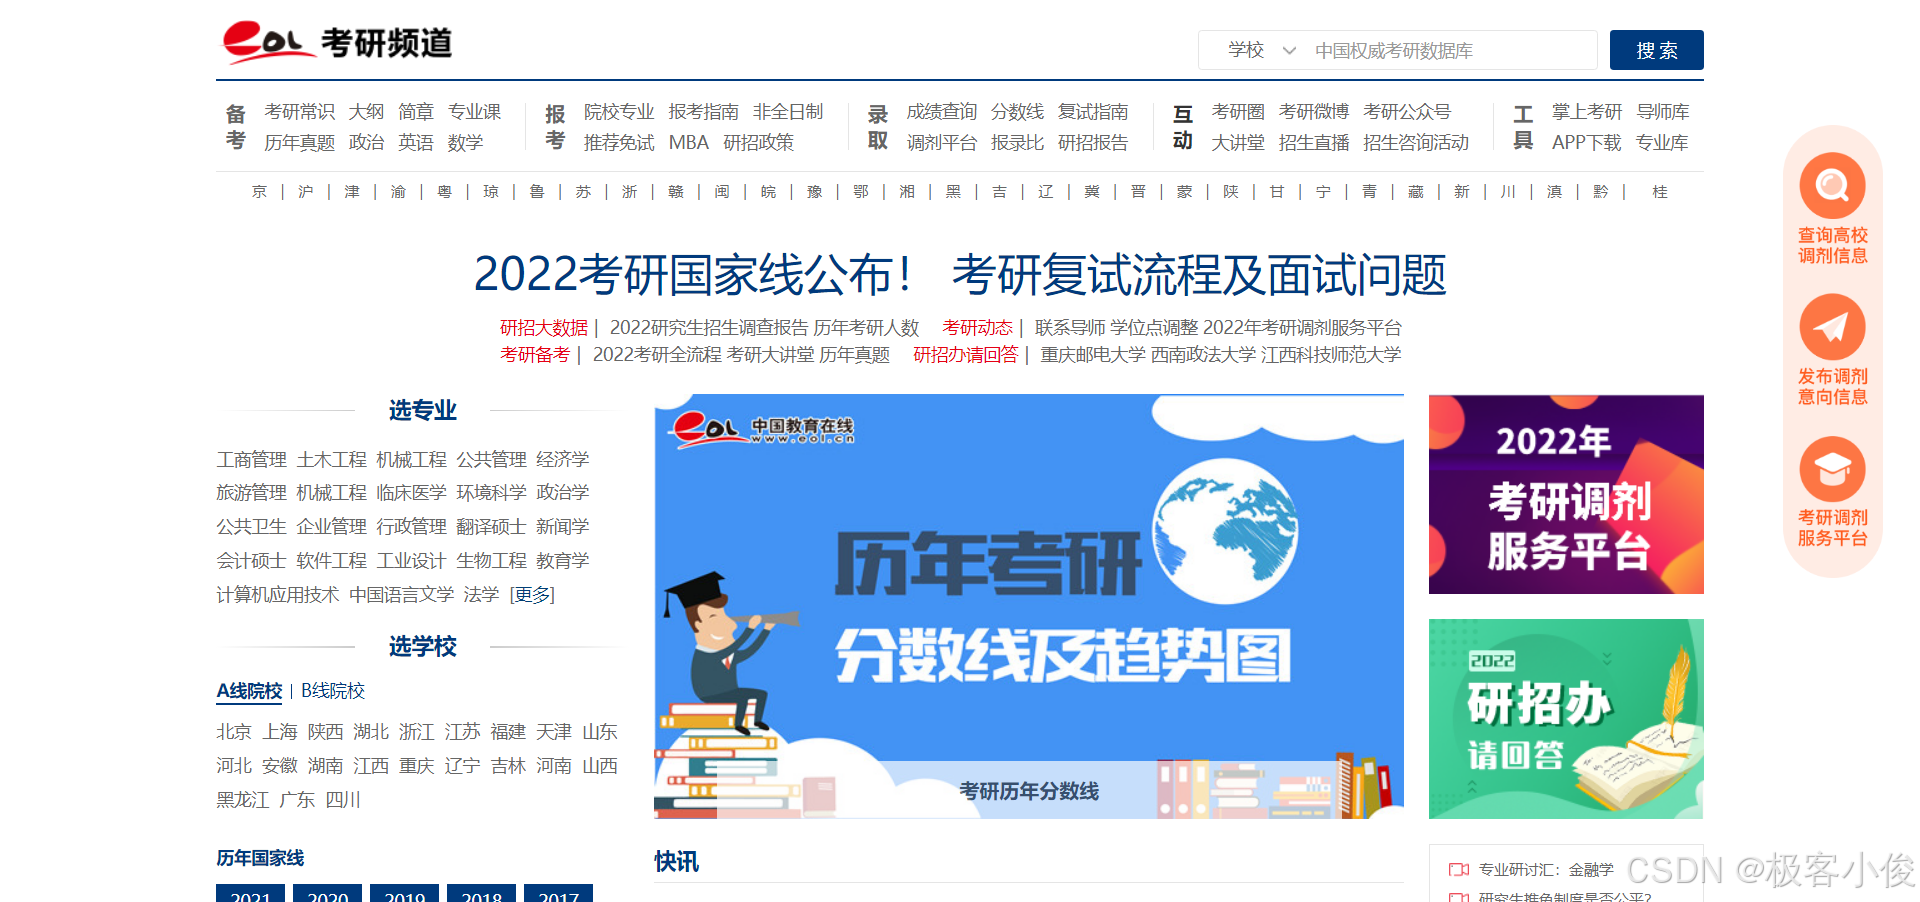
Task: Select the 川 region link
Action: click(1508, 192)
